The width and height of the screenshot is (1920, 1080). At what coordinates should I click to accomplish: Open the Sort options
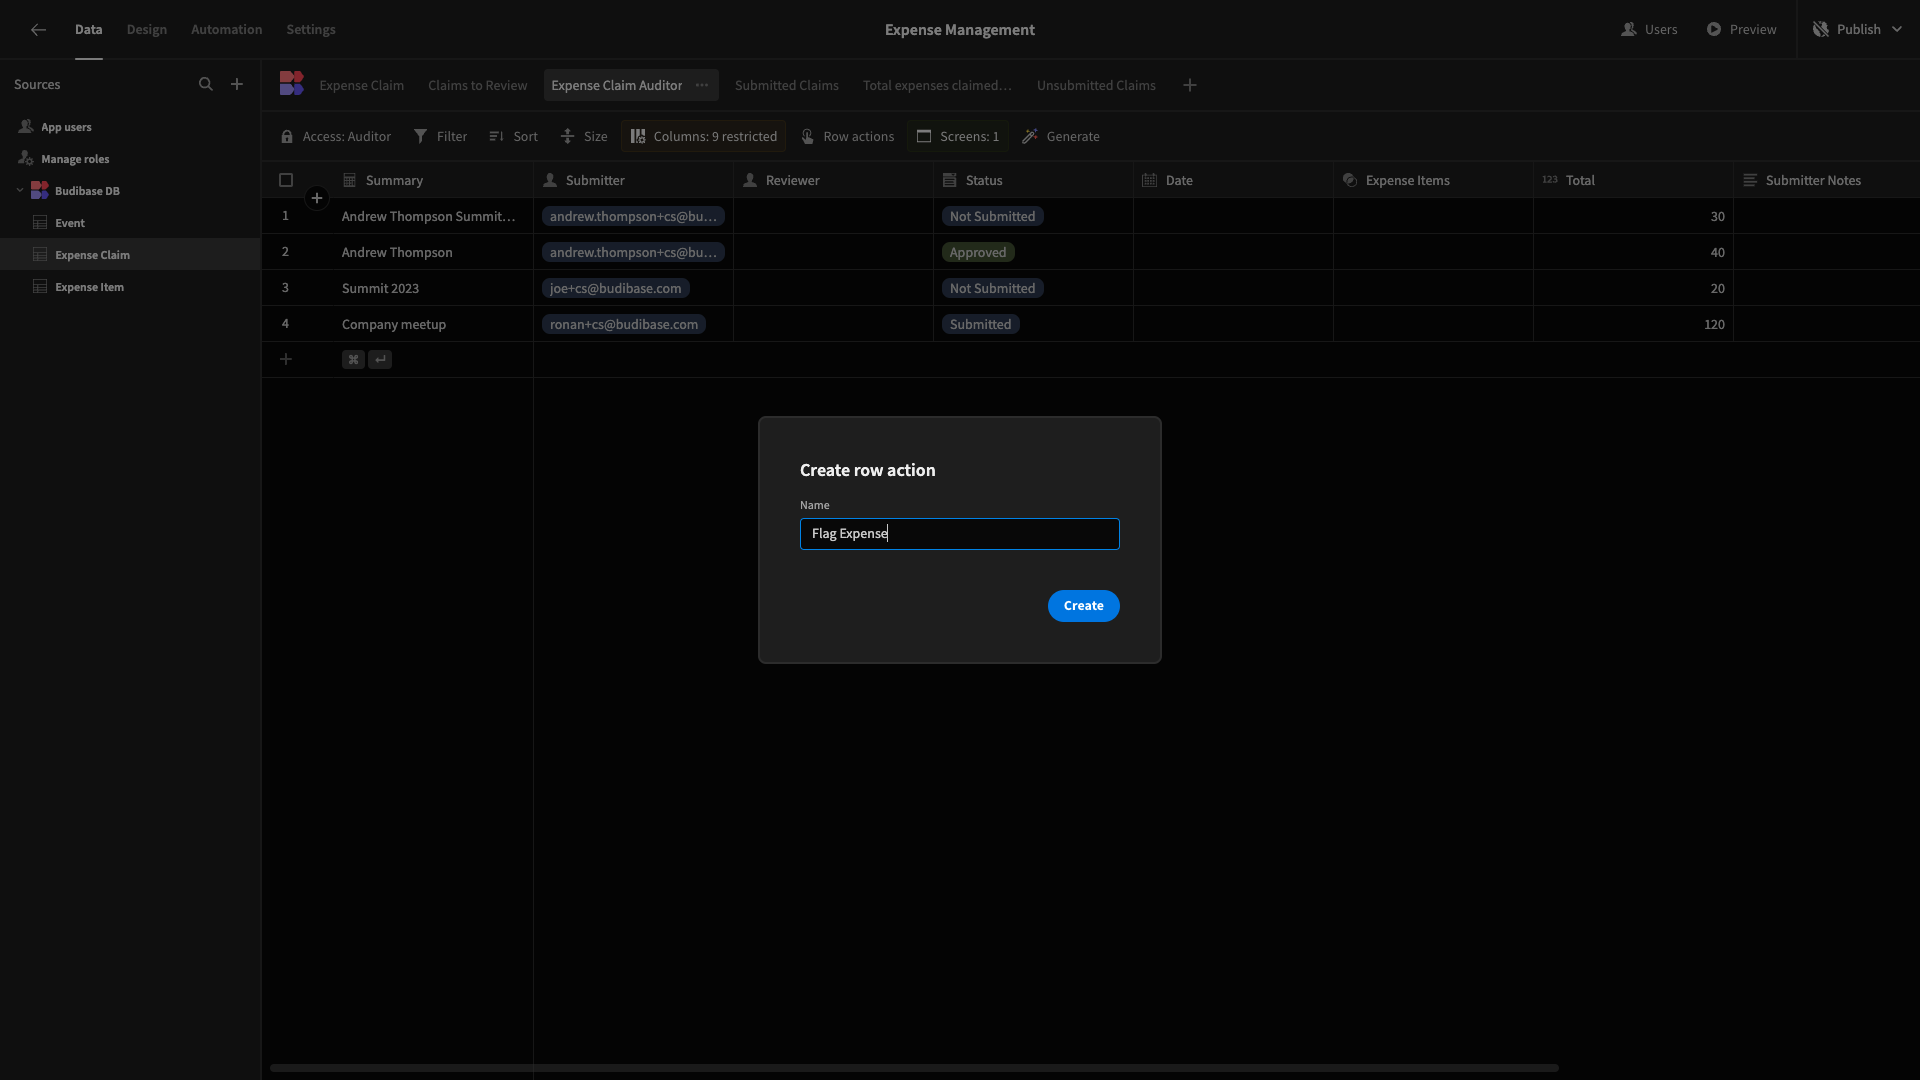[x=514, y=137]
